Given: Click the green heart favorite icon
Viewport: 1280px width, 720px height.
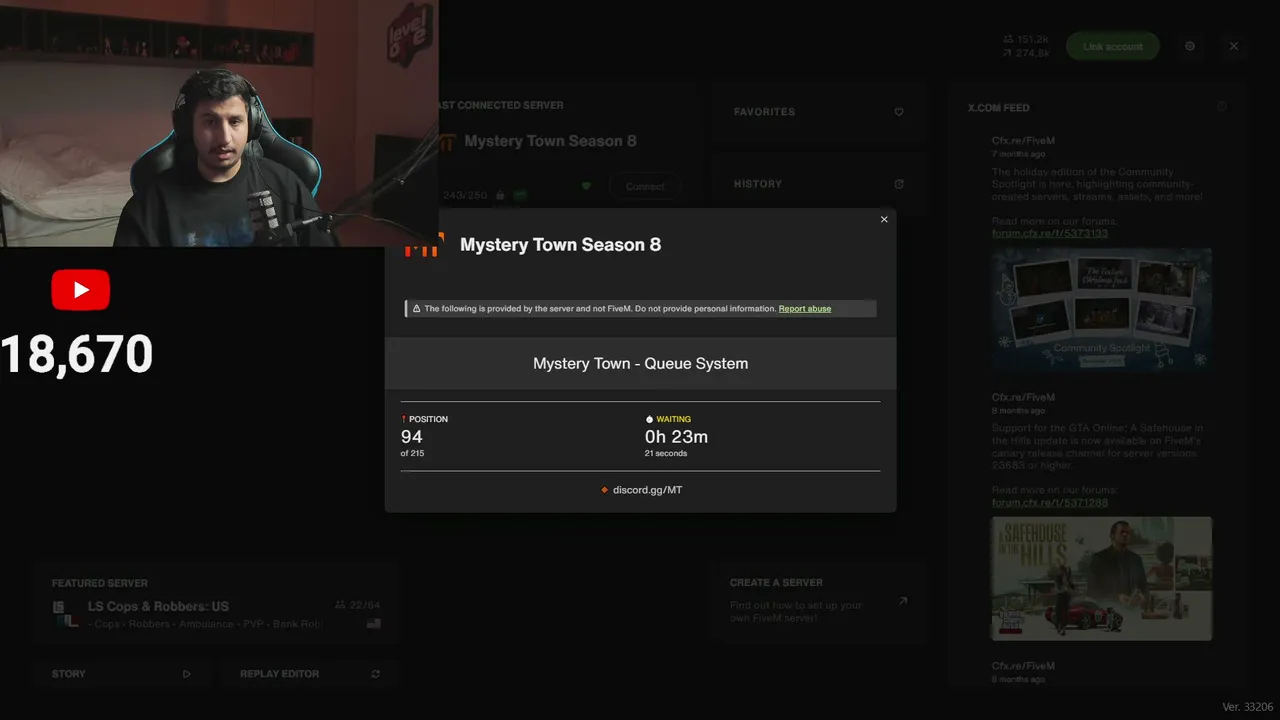Looking at the screenshot, I should pyautogui.click(x=586, y=186).
